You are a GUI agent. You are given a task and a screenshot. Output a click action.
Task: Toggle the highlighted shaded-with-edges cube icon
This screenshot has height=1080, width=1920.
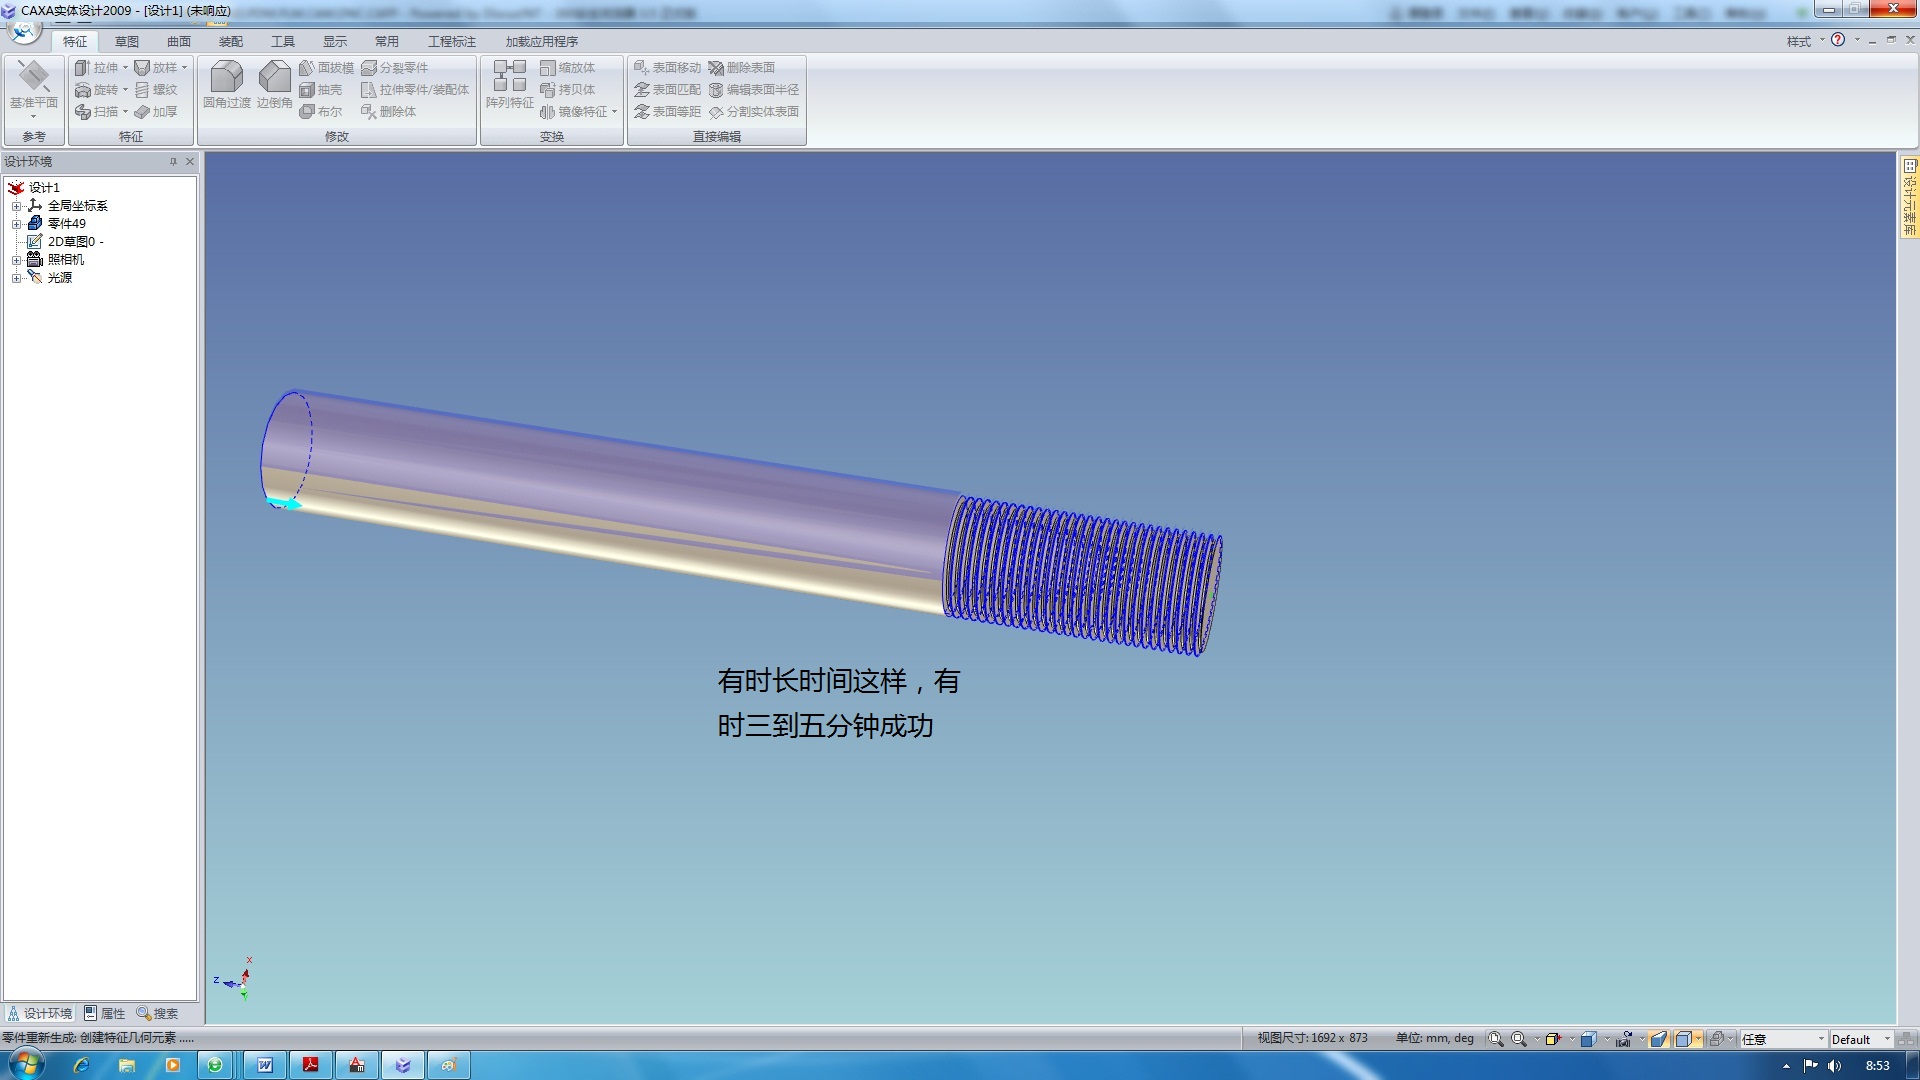1684,1039
